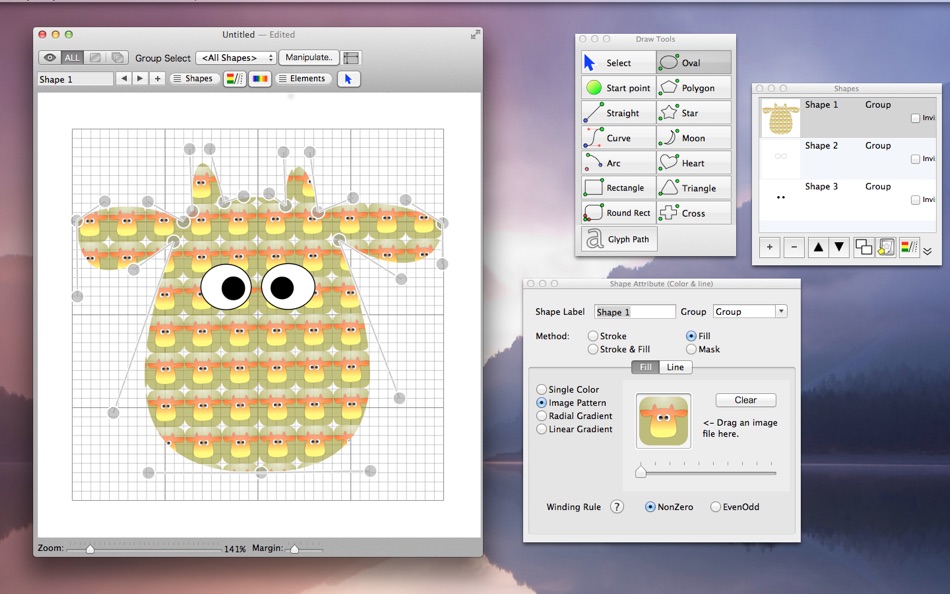The height and width of the screenshot is (594, 950).
Task: Open the All Shapes group select dropdown
Action: [x=236, y=58]
